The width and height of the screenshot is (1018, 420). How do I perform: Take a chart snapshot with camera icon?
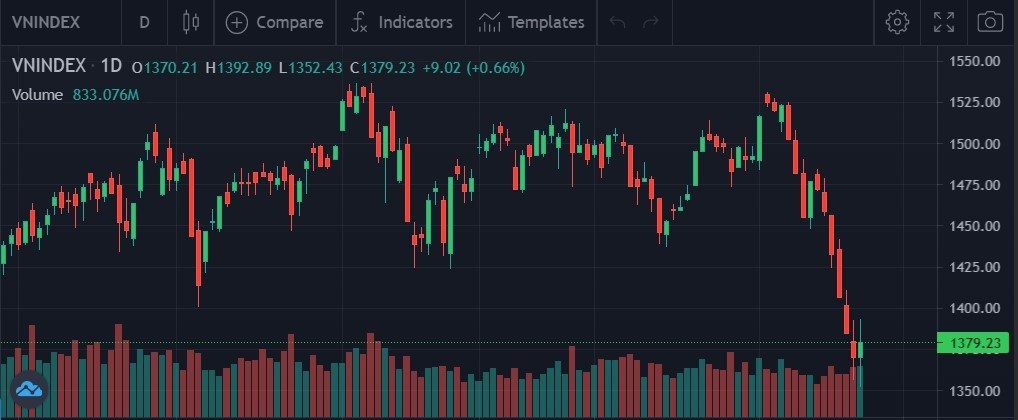point(990,22)
